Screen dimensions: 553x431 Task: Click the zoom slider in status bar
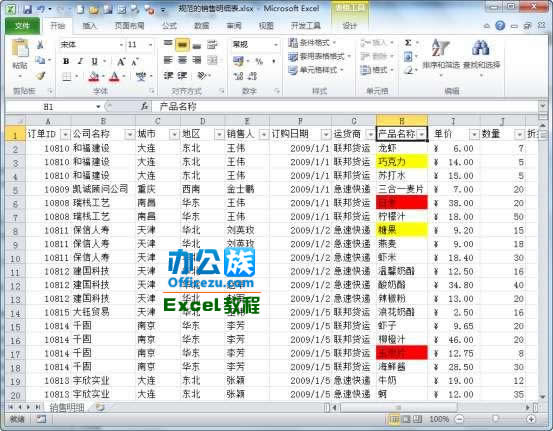coord(495,419)
